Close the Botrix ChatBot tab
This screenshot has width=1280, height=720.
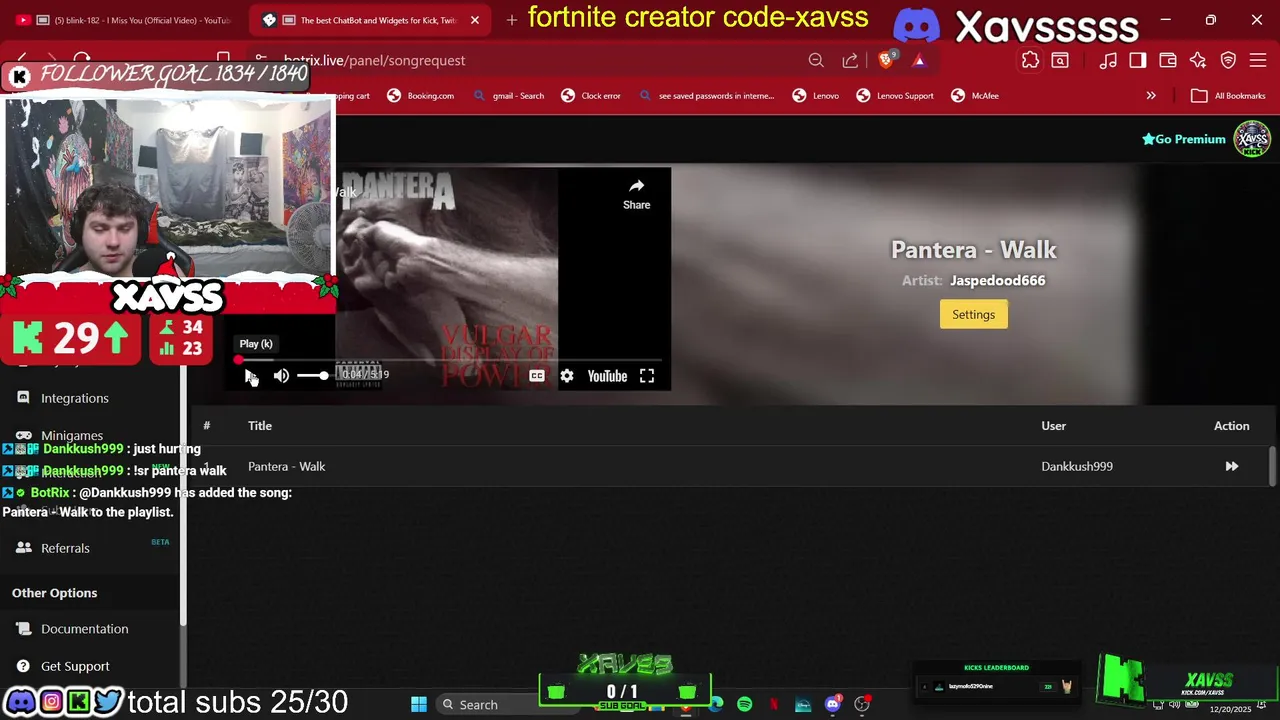click(x=475, y=20)
